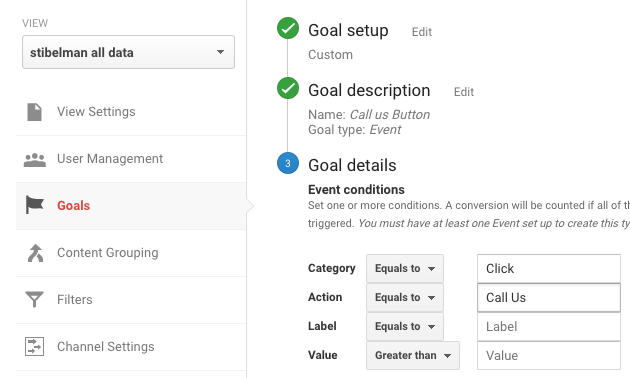Click the Goal details heading
Image resolution: width=630 pixels, height=378 pixels.
coord(352,166)
